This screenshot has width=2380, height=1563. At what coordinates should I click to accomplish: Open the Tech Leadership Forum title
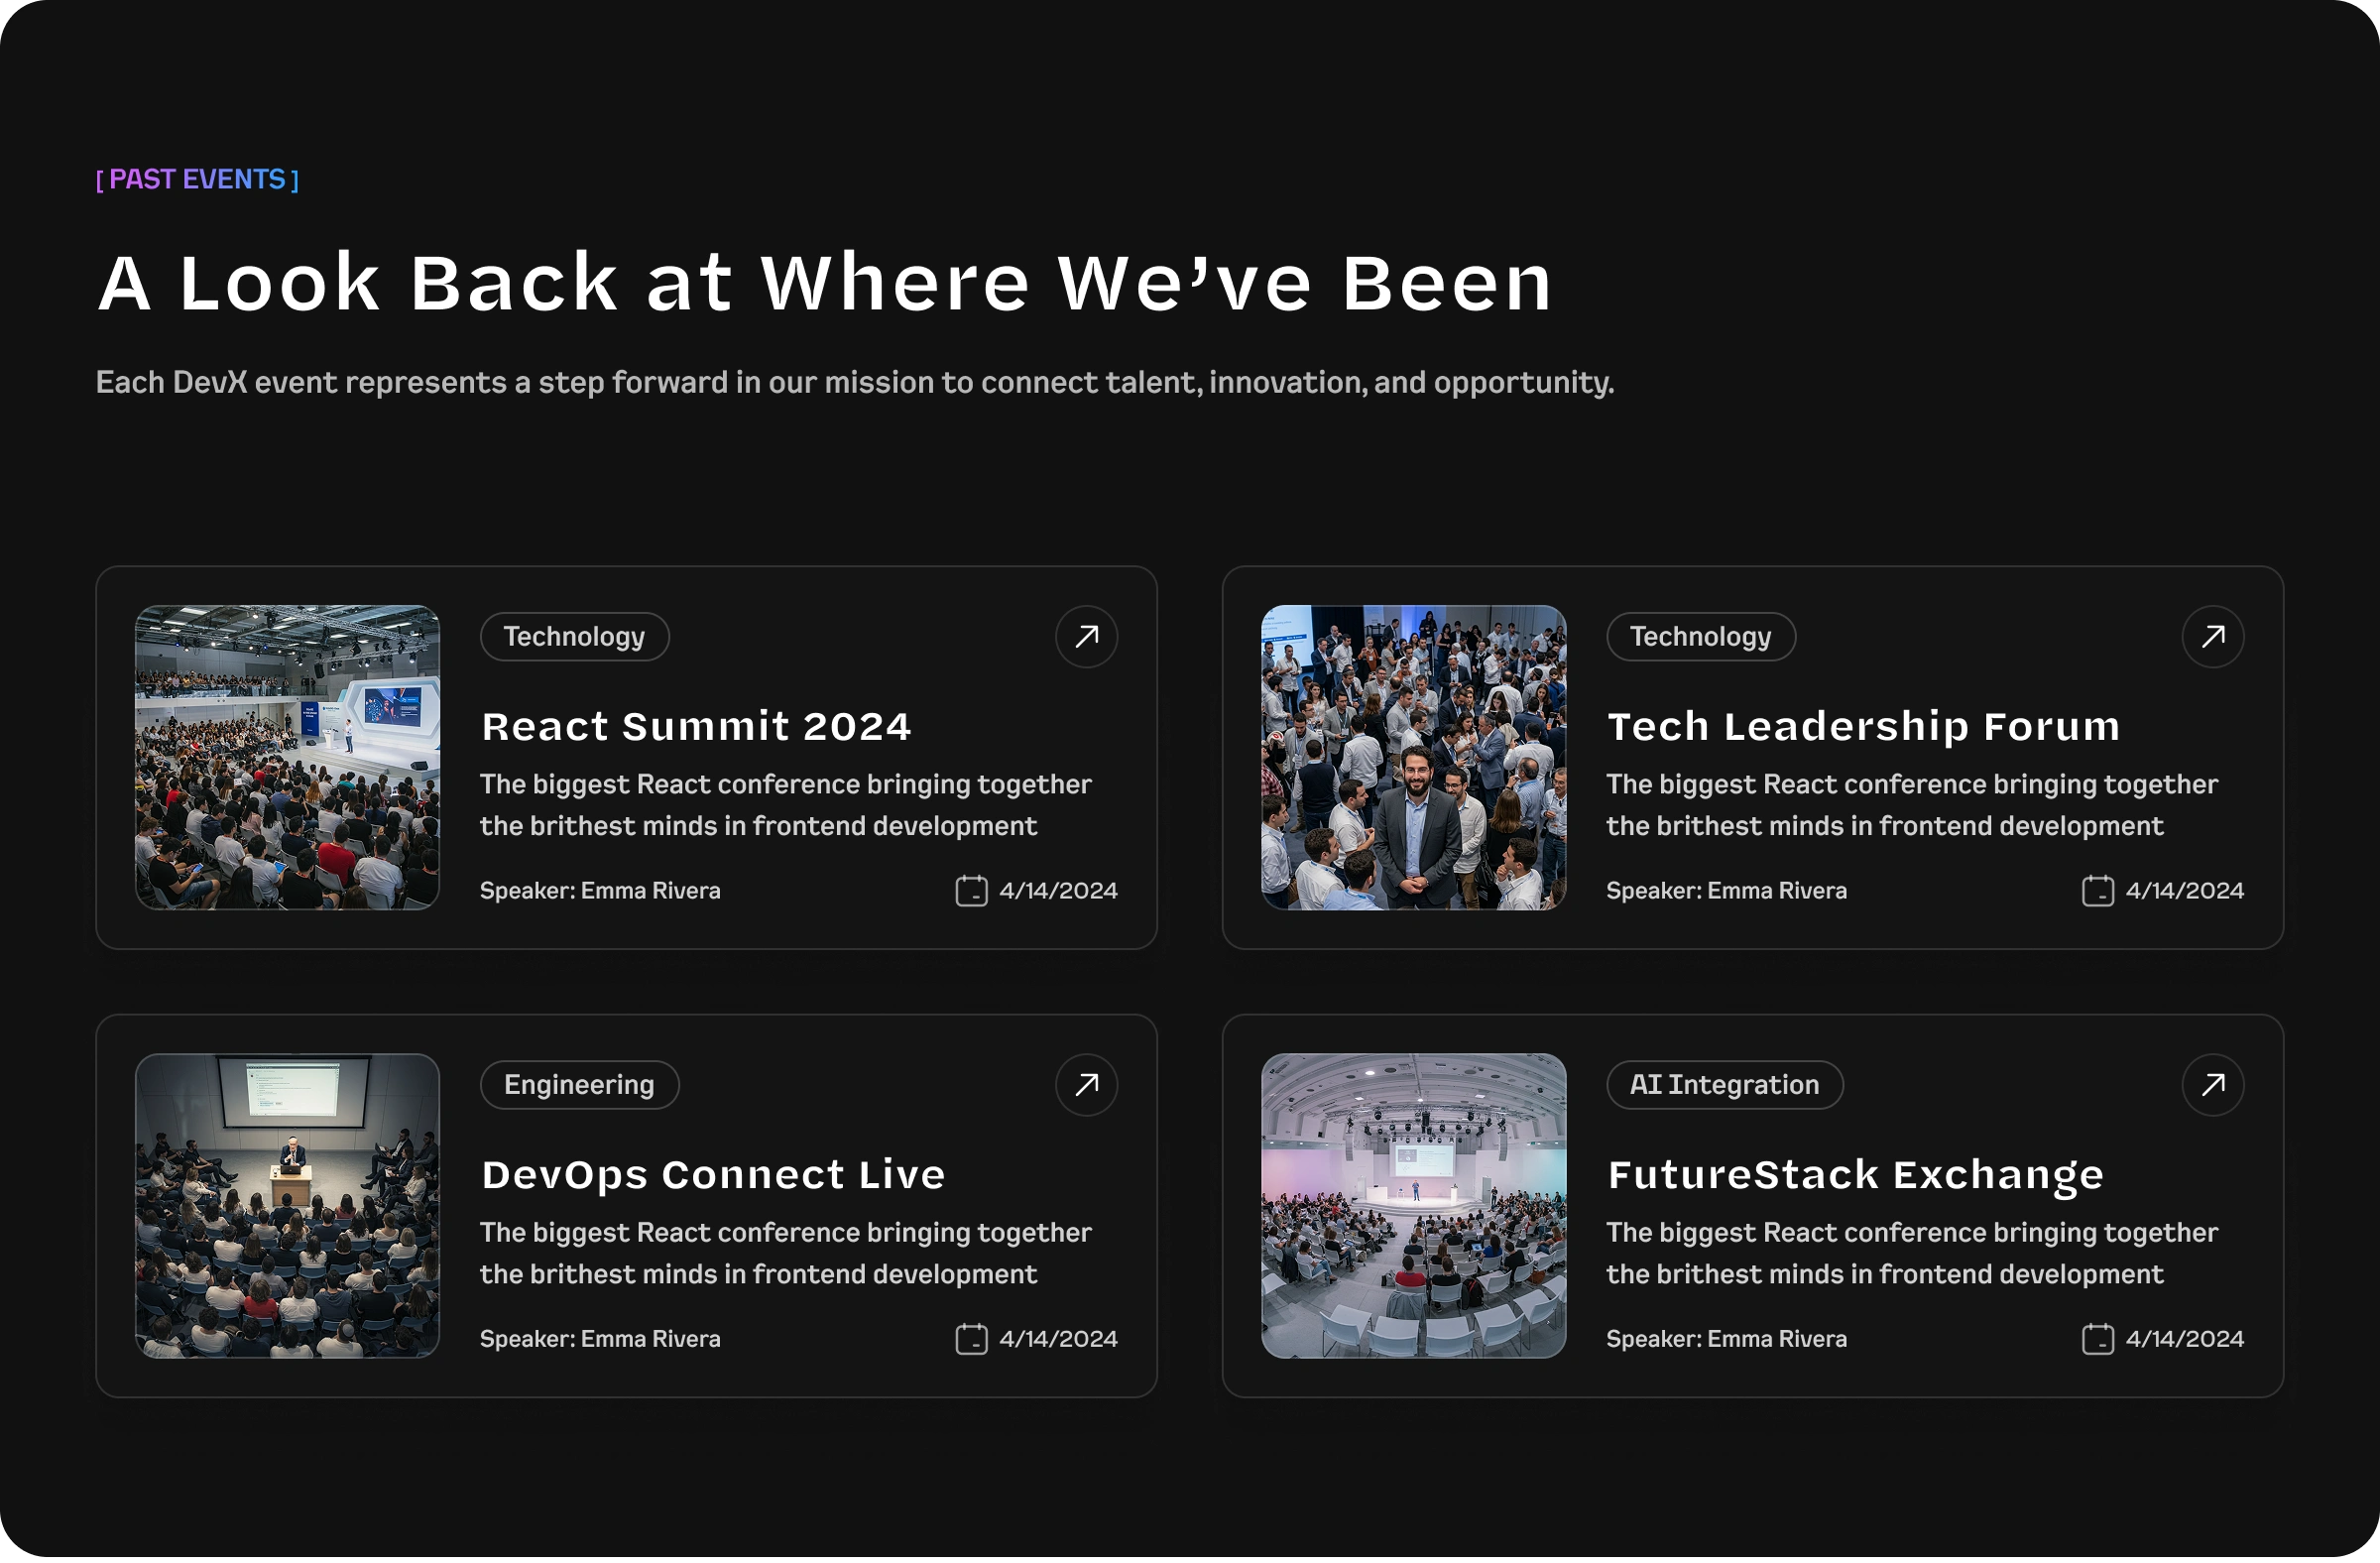click(x=1863, y=727)
